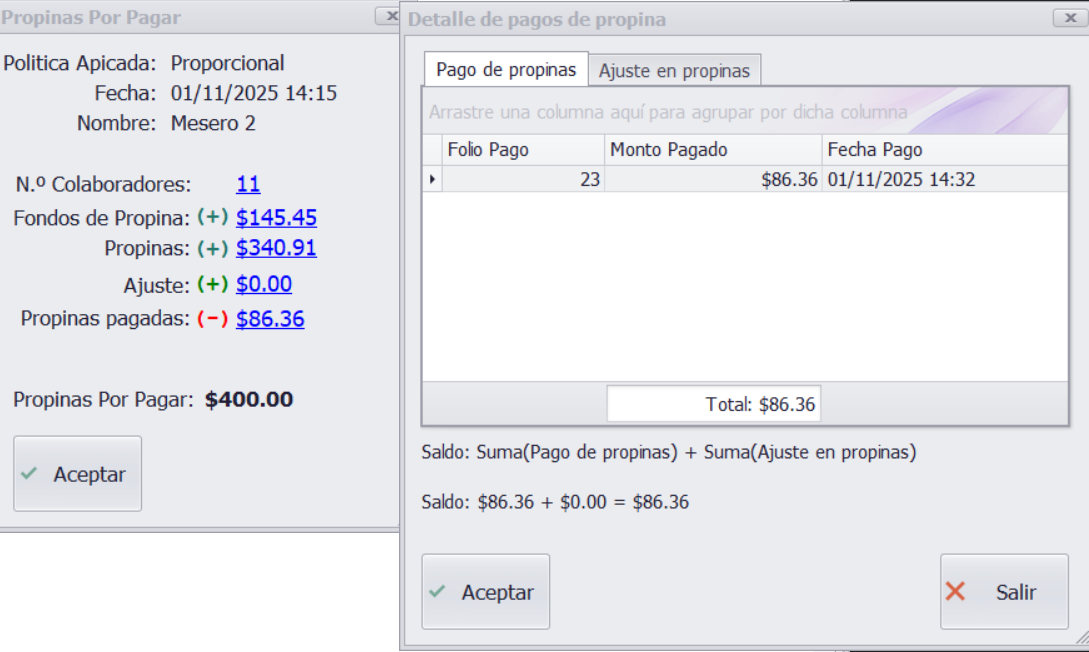Image resolution: width=1089 pixels, height=652 pixels.
Task: Click the Monto Pagado cell in the grid row
Action: pyautogui.click(x=712, y=180)
